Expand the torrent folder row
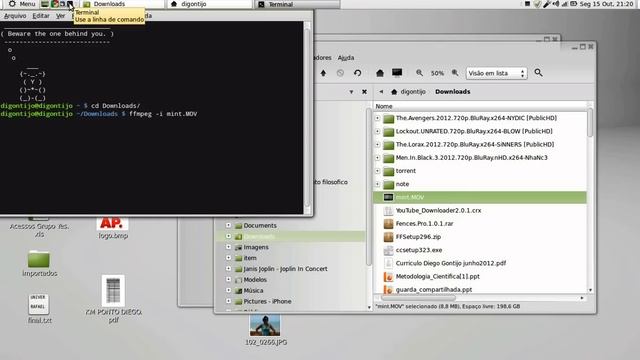This screenshot has height=360, width=640. (378, 171)
